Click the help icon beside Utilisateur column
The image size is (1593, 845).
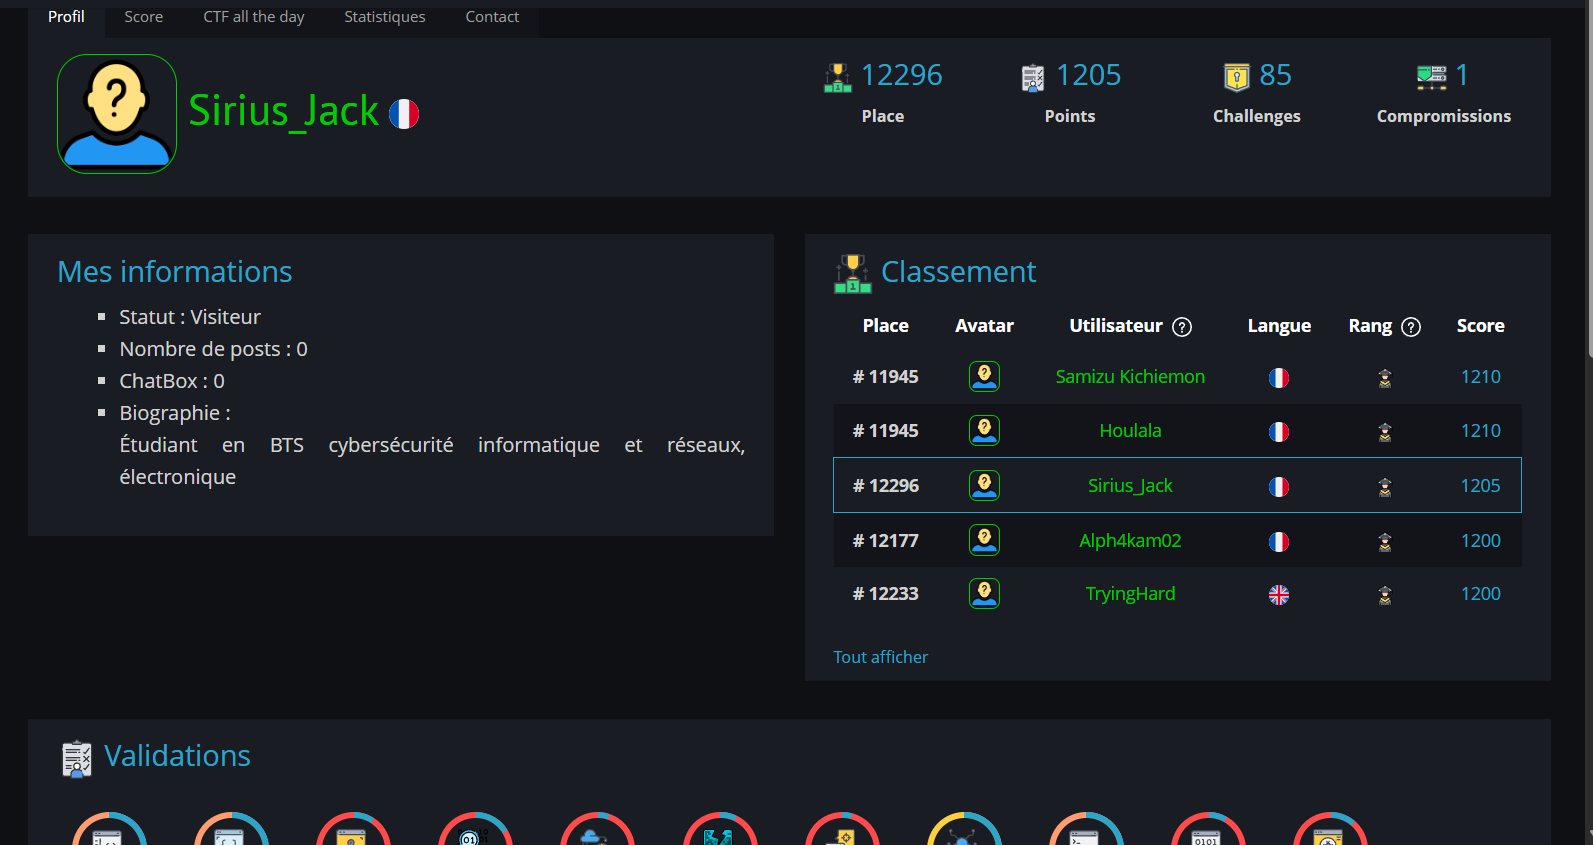coord(1182,327)
